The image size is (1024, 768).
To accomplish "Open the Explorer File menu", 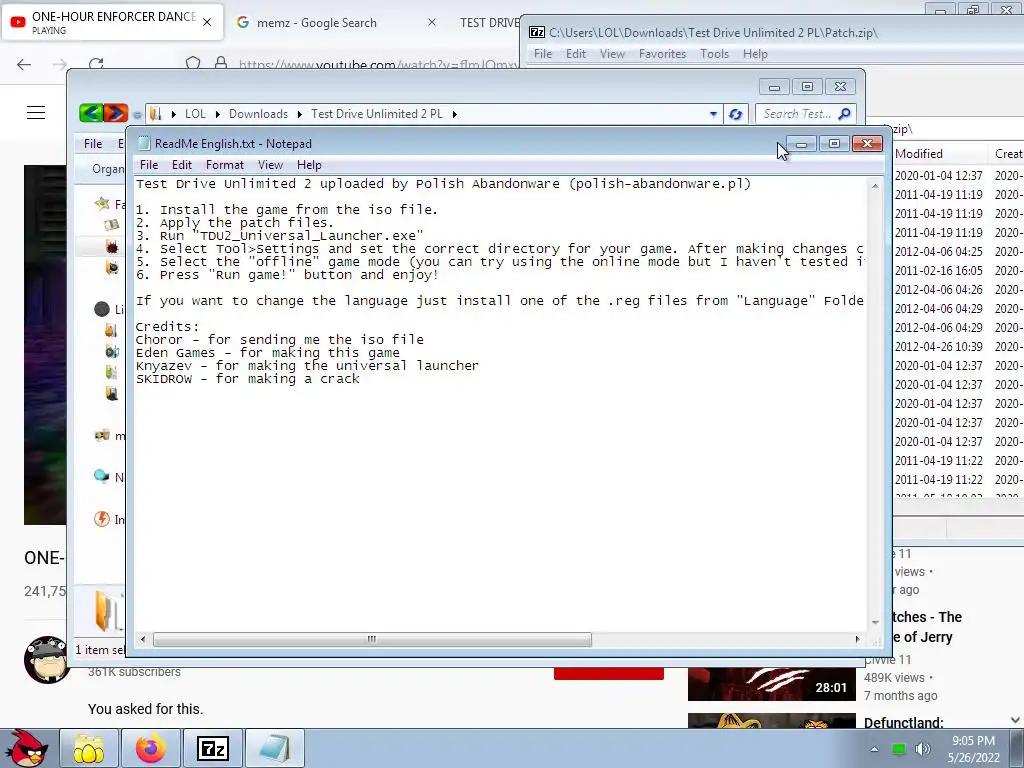I will (x=93, y=144).
